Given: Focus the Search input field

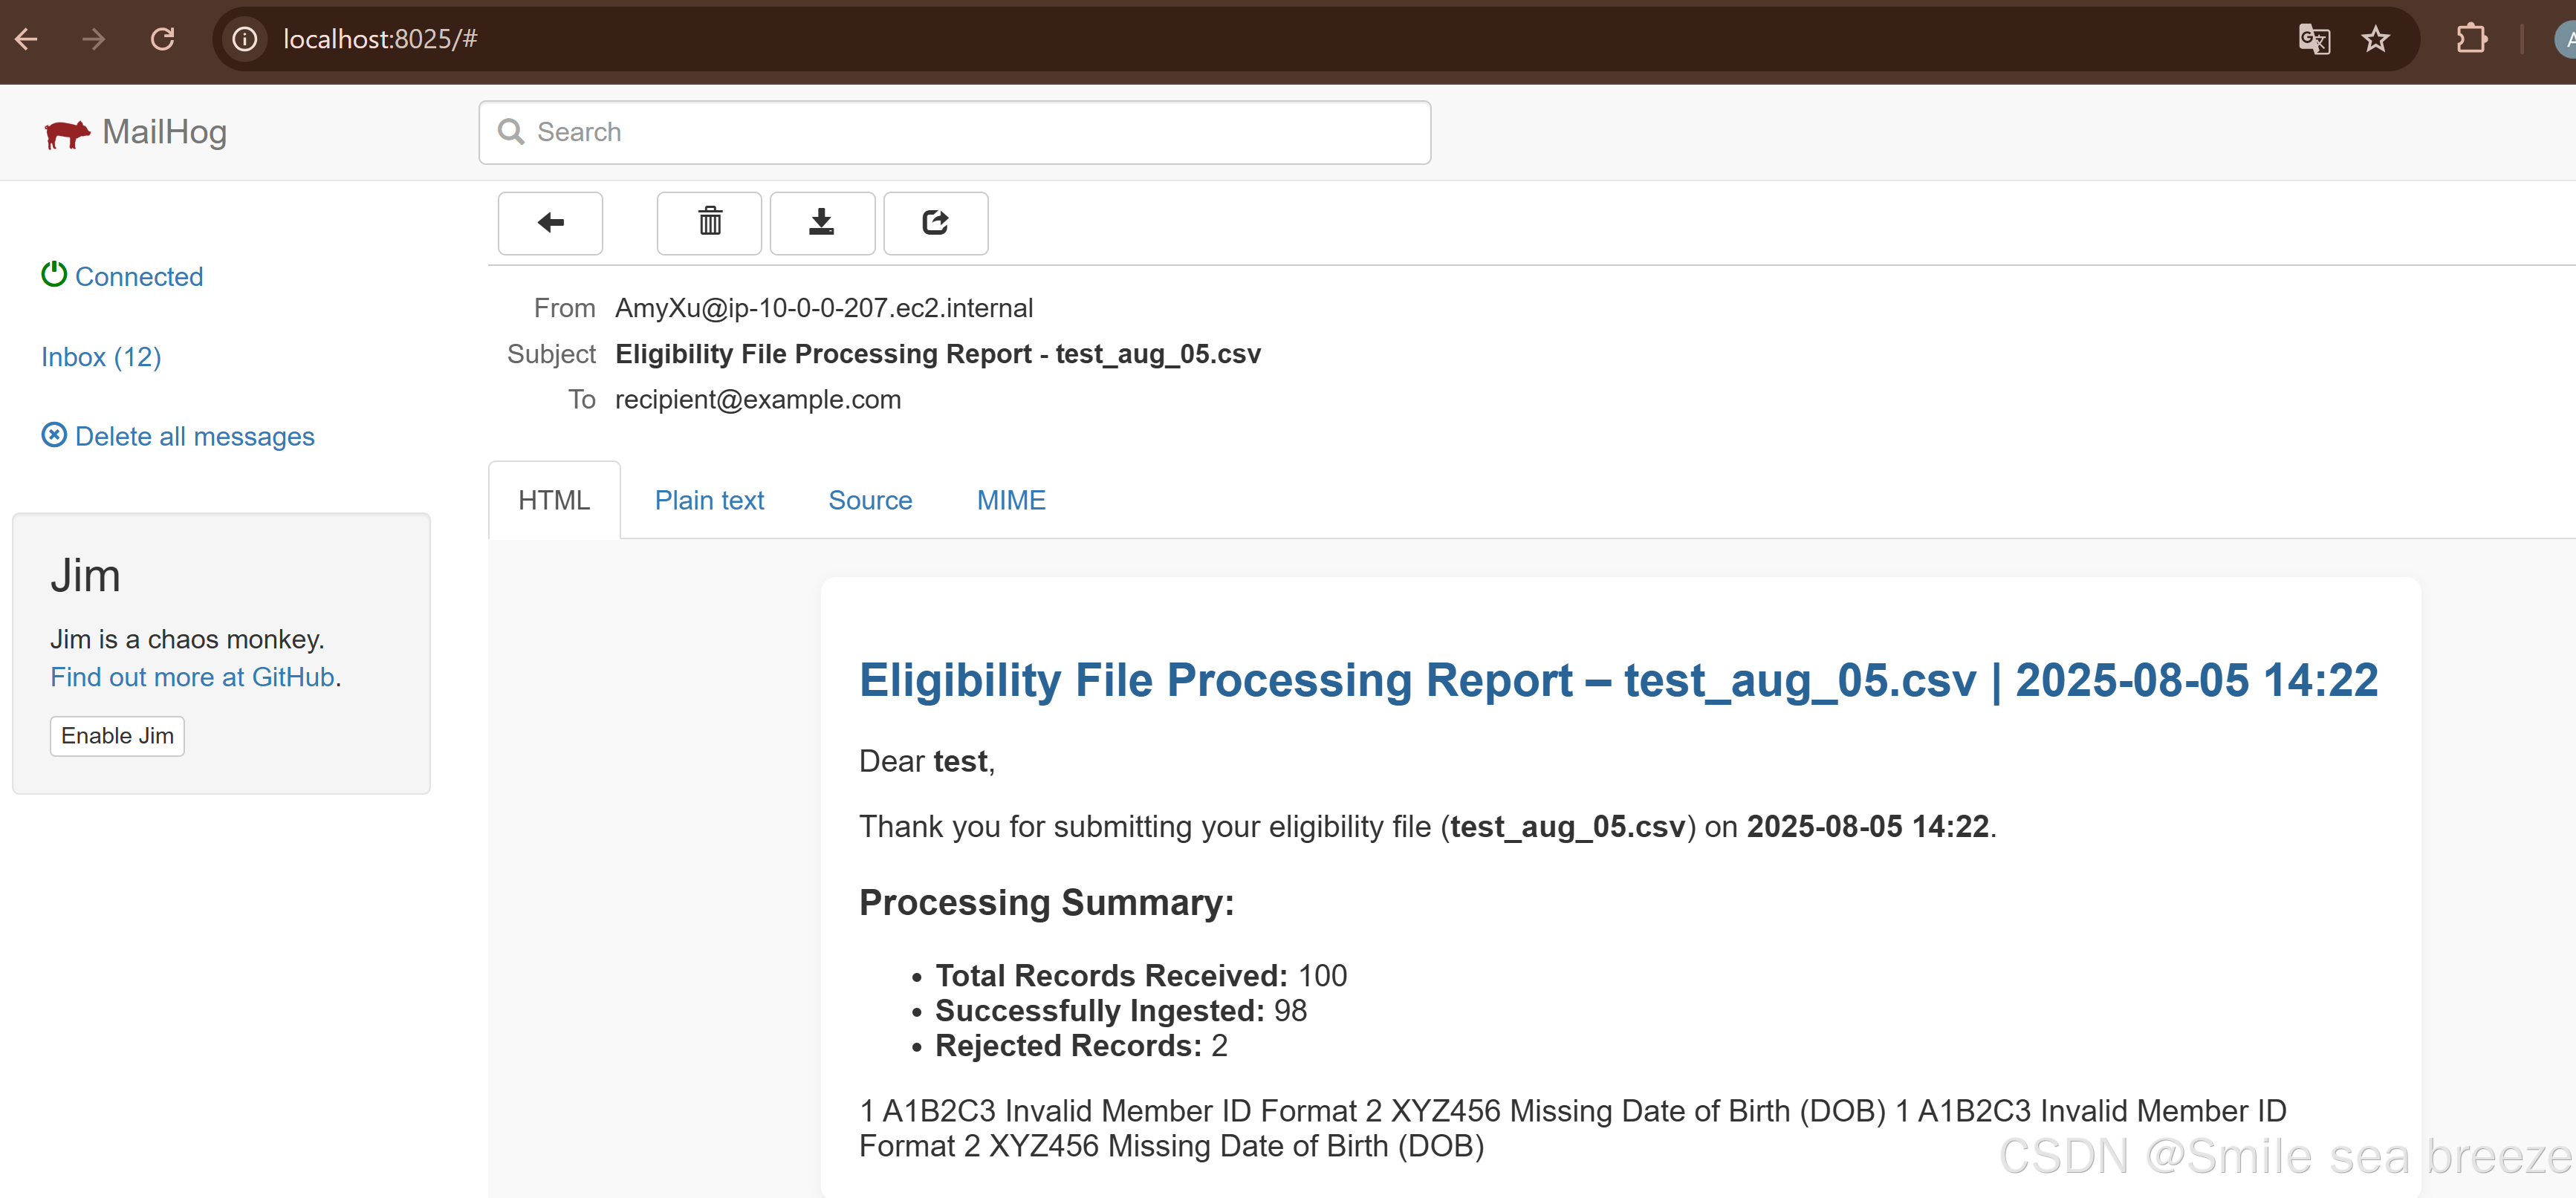Looking at the screenshot, I should point(955,132).
